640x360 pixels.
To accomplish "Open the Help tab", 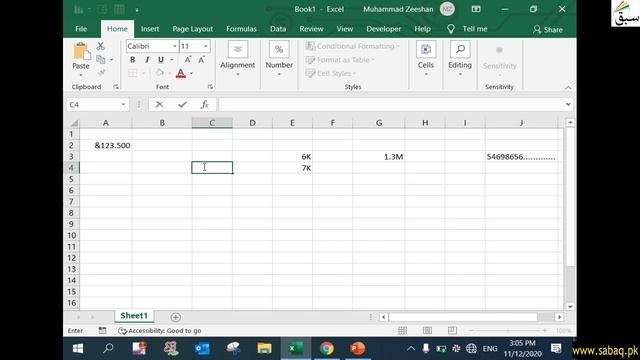I will 422,29.
